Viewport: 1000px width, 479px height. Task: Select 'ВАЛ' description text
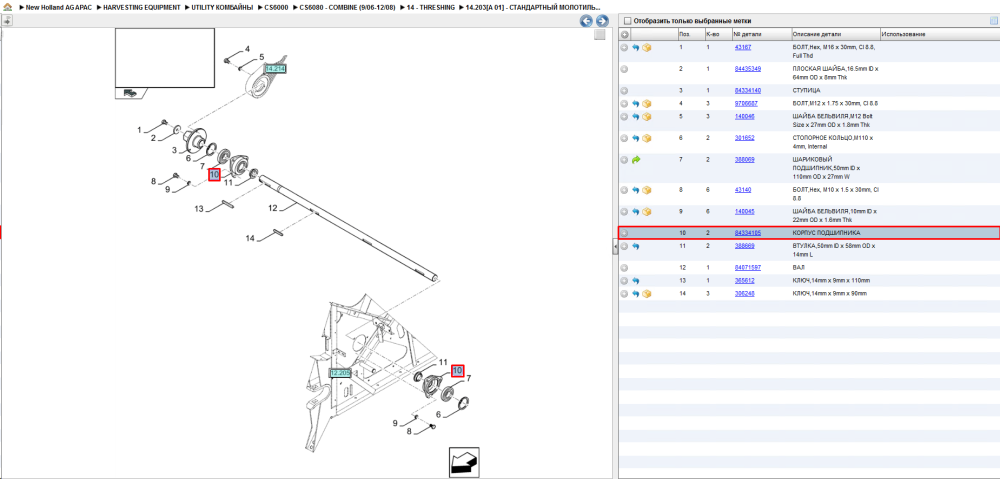pyautogui.click(x=798, y=268)
